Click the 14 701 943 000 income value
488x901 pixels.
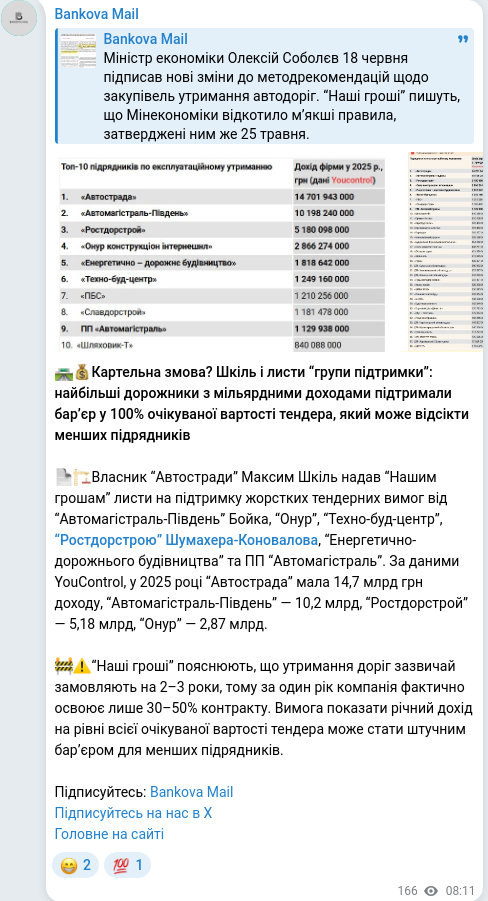[324, 197]
